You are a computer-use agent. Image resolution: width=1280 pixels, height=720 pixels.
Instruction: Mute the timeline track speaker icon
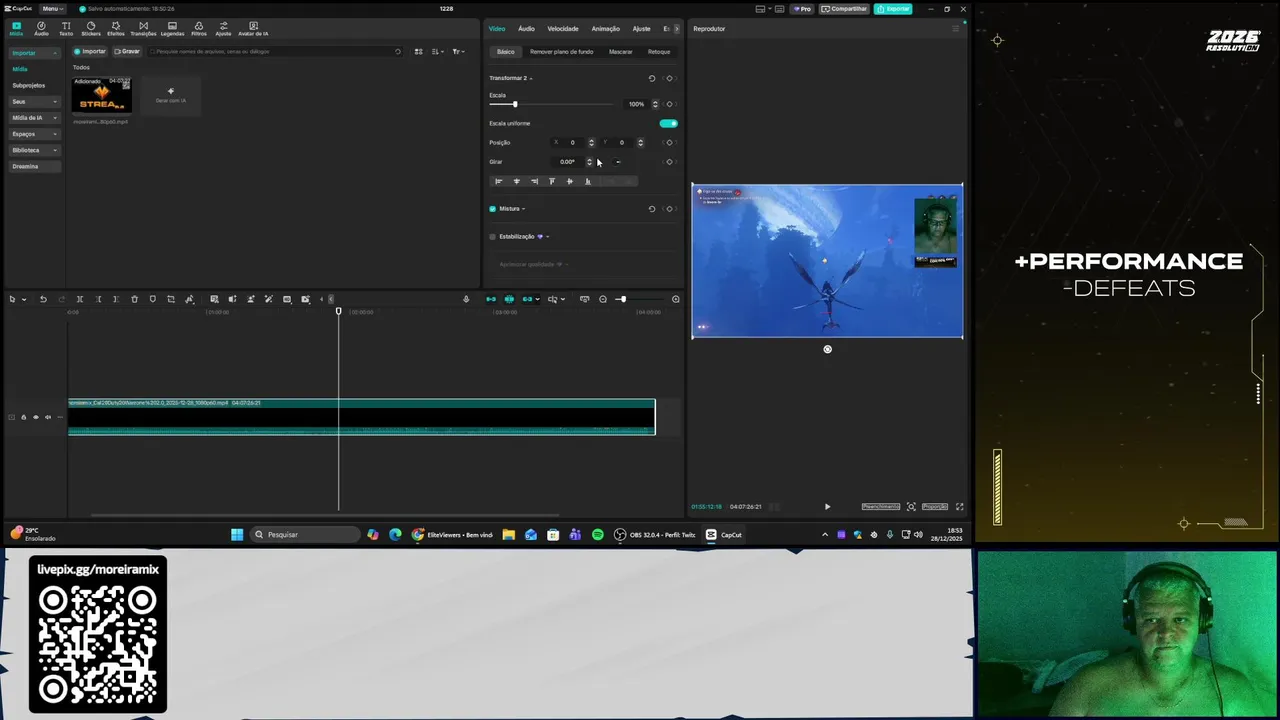coord(48,417)
